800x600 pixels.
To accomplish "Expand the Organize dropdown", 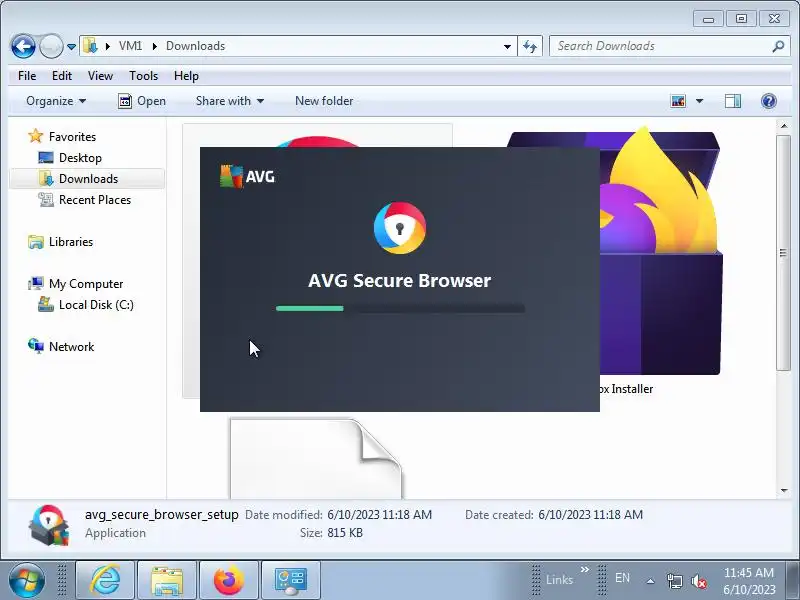I will (x=56, y=101).
